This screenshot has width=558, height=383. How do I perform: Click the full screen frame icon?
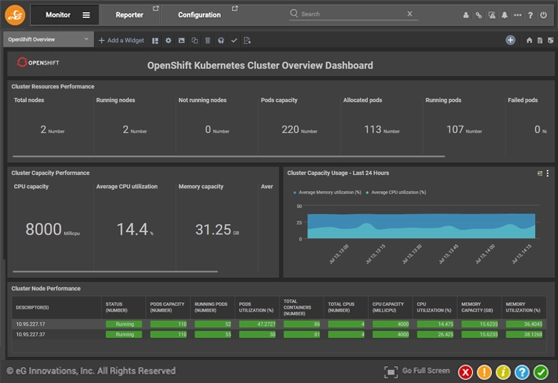tap(391, 372)
